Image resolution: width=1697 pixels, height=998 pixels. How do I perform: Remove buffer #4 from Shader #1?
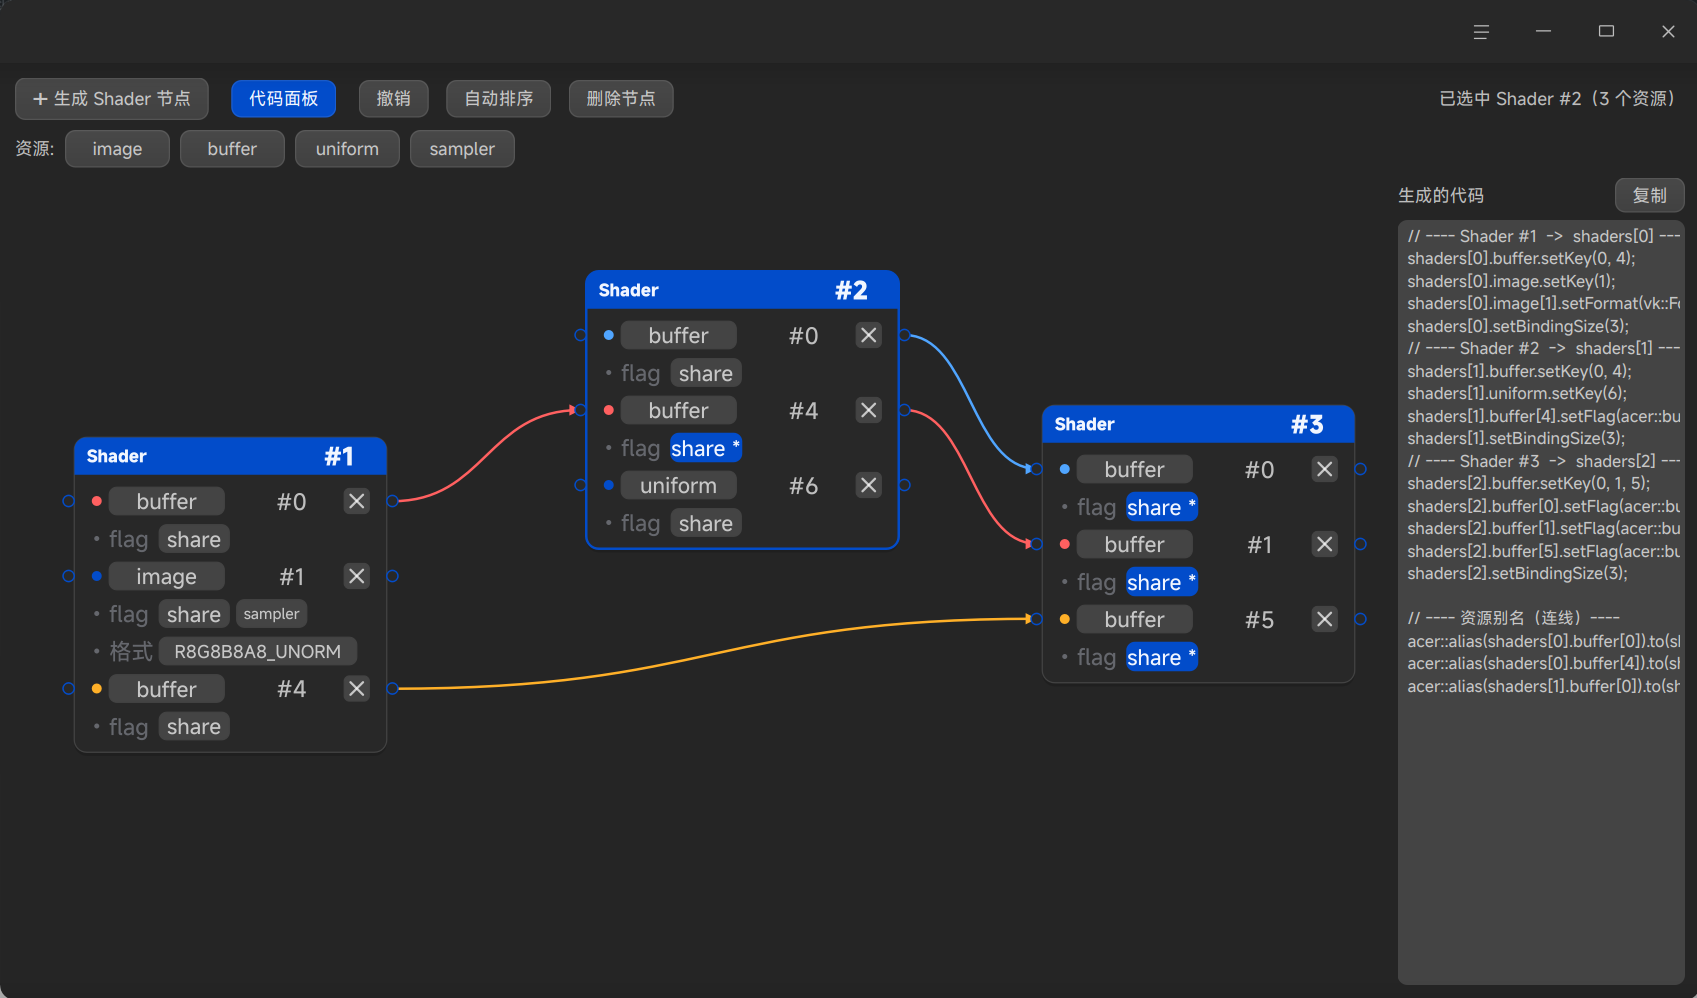(357, 688)
